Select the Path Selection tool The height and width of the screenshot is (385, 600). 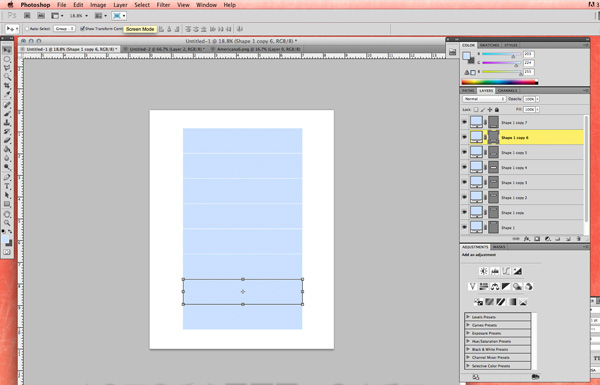(x=7, y=195)
